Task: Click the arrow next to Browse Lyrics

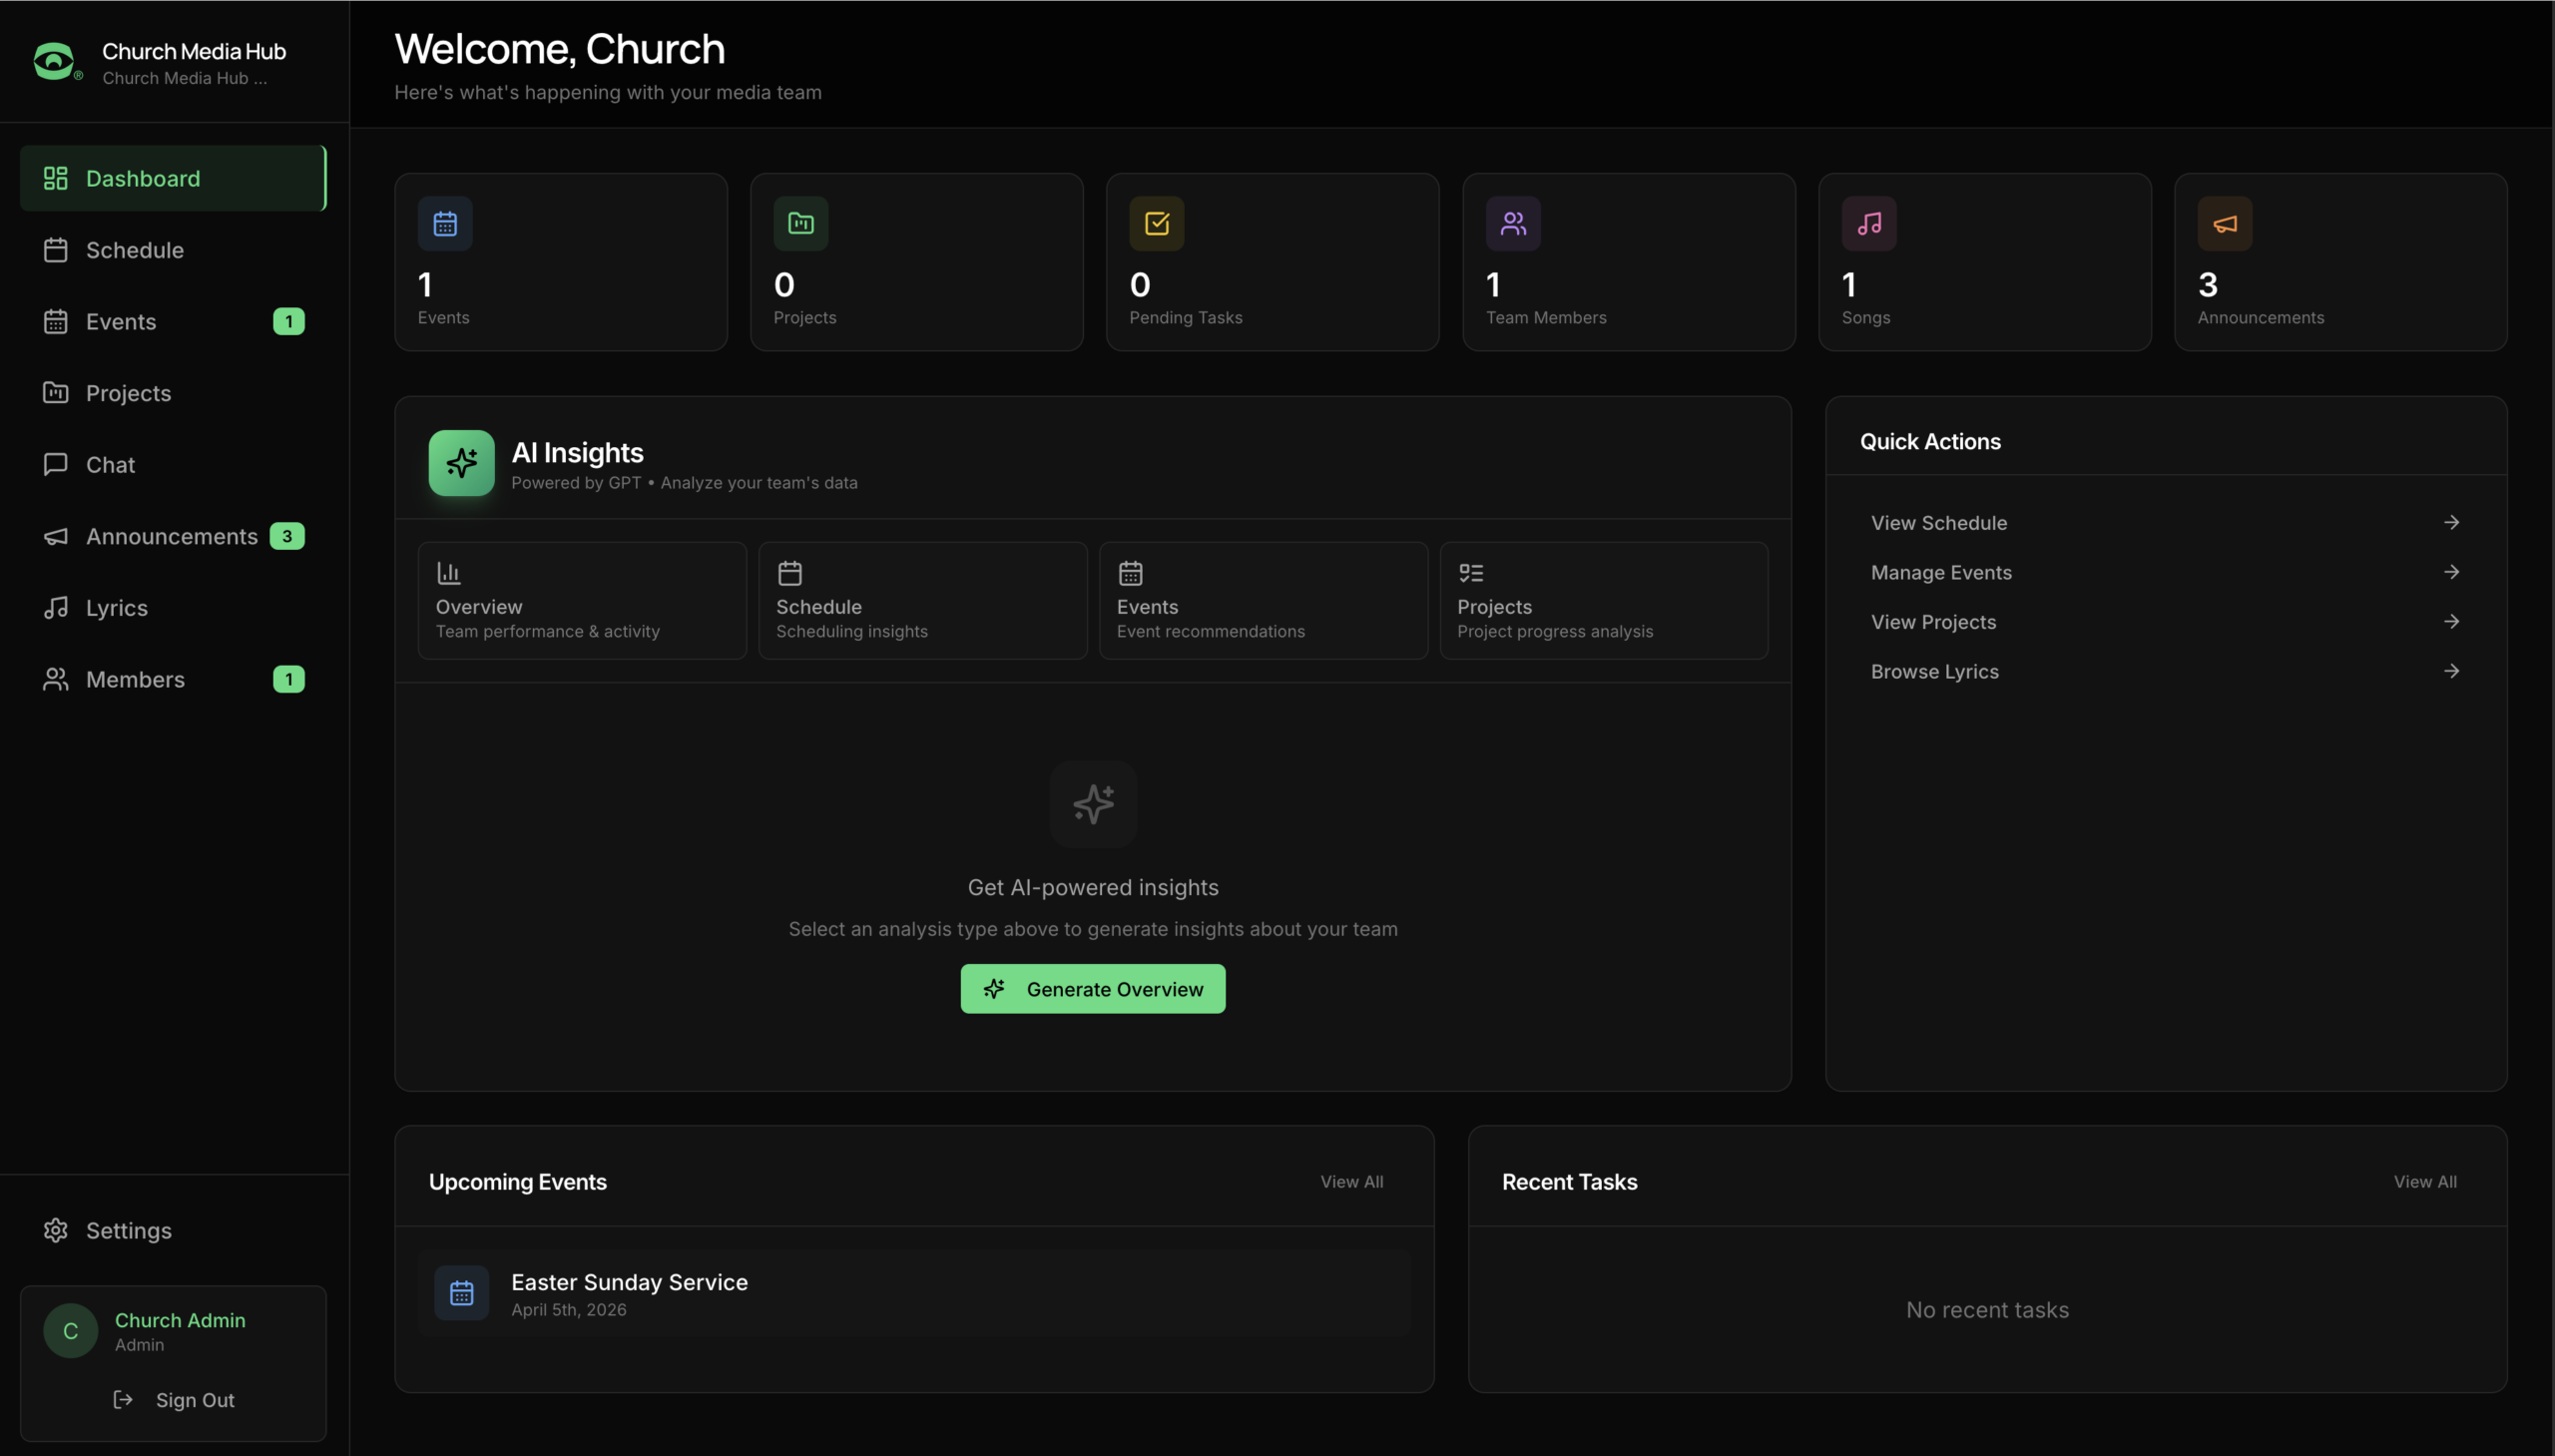Action: pos(2451,671)
